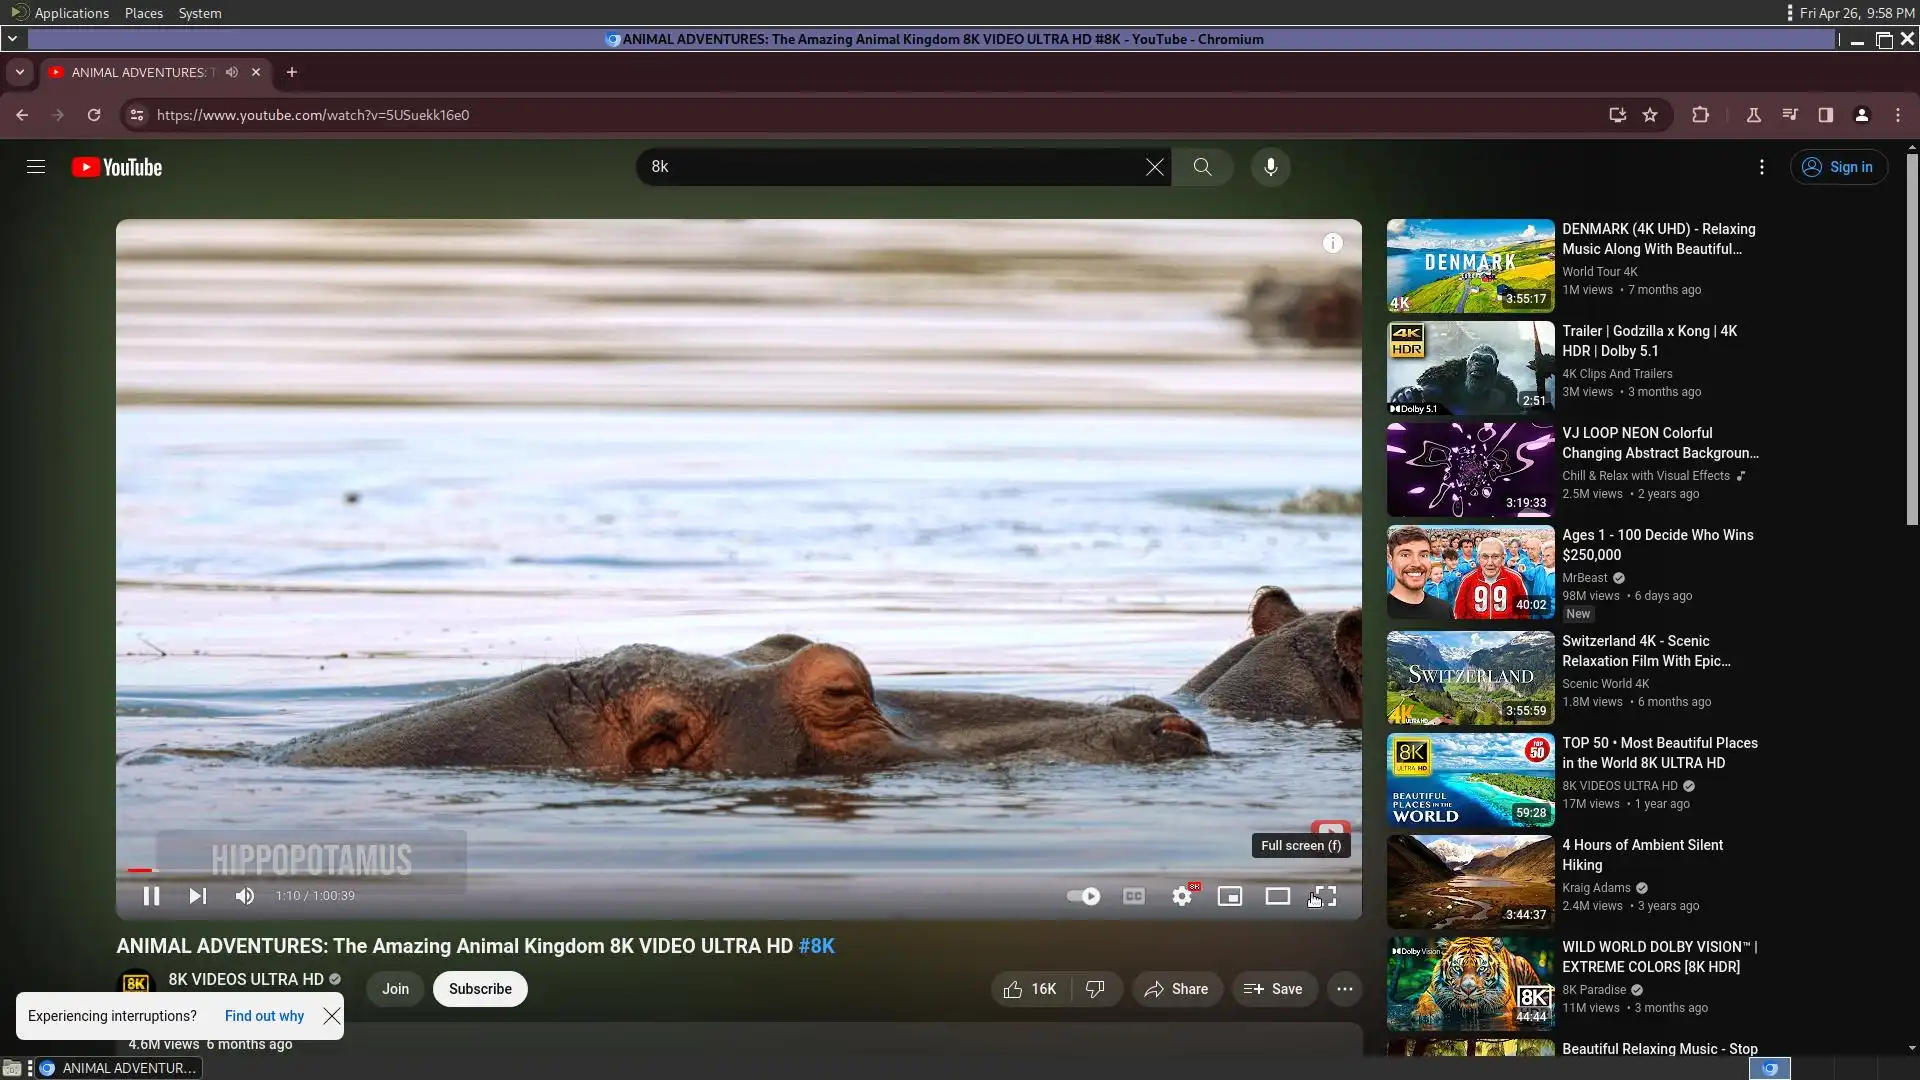Skip to the next video
Image resolution: width=1920 pixels, height=1080 pixels.
(198, 896)
